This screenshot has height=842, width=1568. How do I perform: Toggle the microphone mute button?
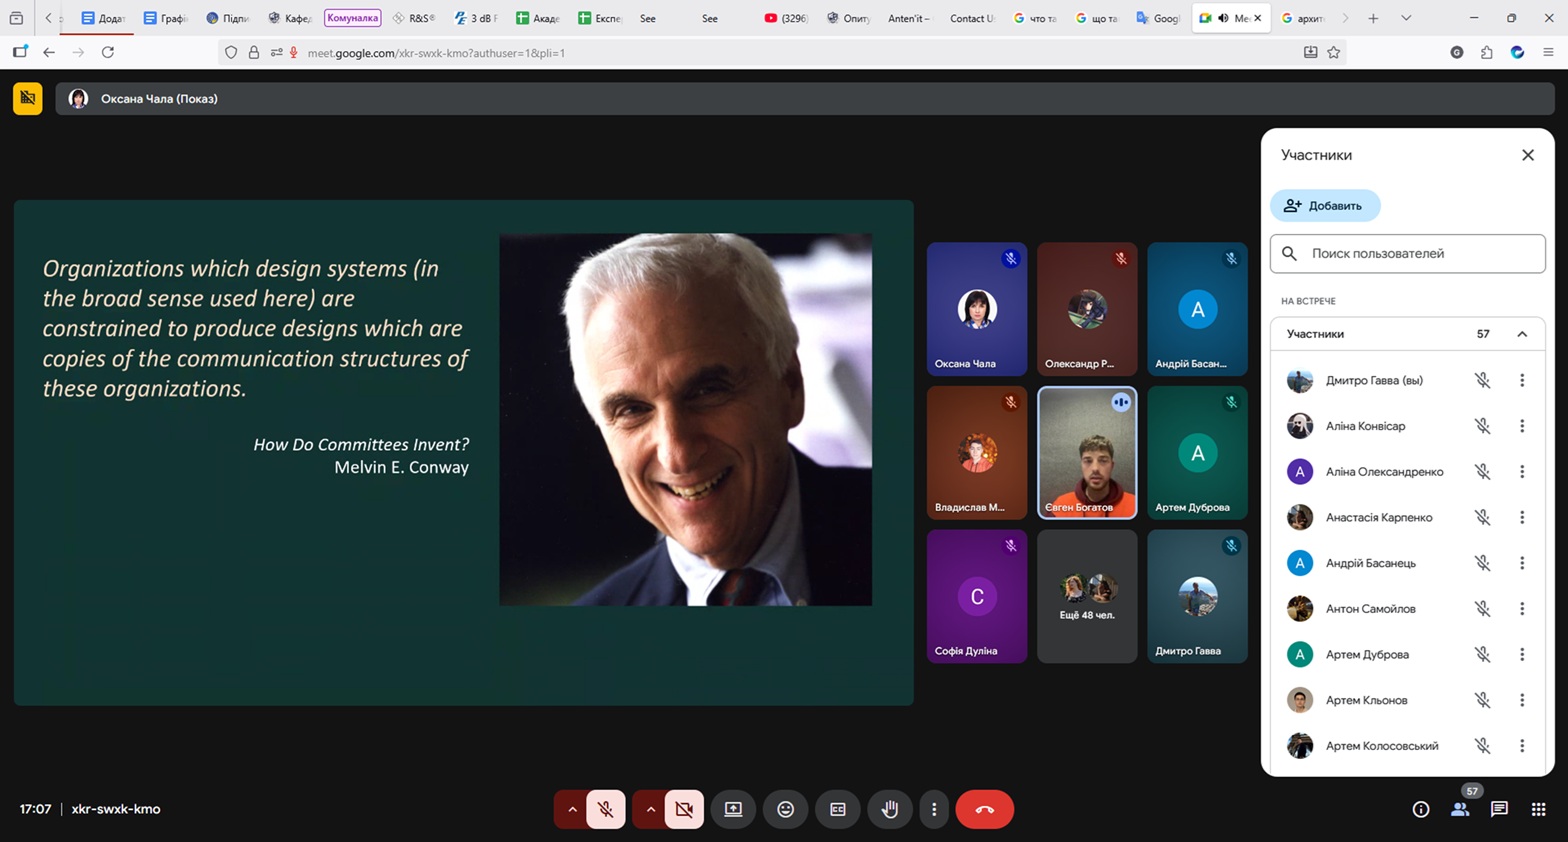pos(606,809)
